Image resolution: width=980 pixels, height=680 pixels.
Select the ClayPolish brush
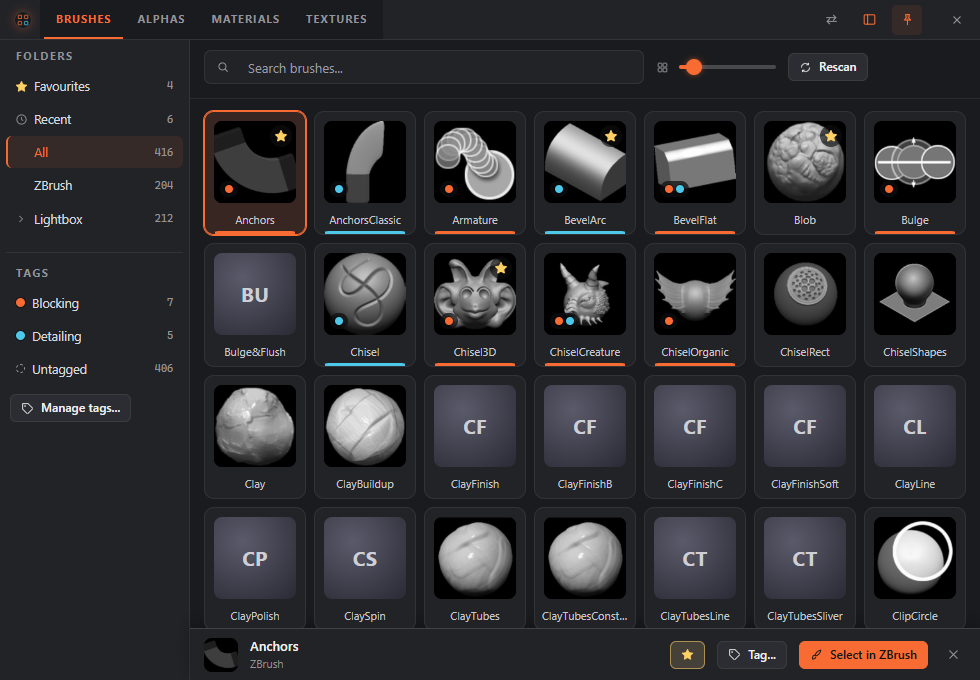point(255,568)
